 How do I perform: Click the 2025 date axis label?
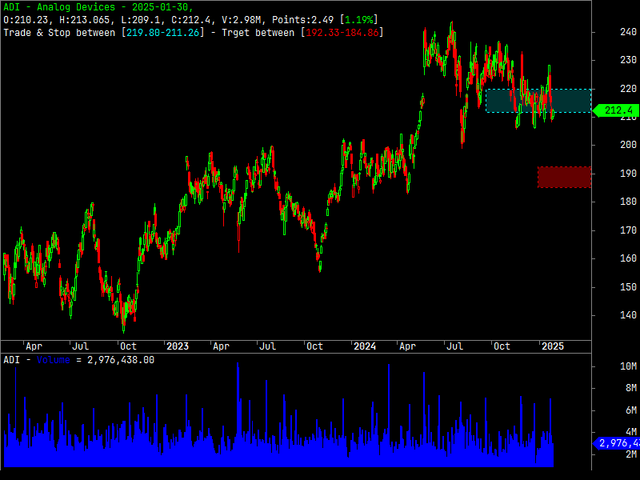pos(552,347)
